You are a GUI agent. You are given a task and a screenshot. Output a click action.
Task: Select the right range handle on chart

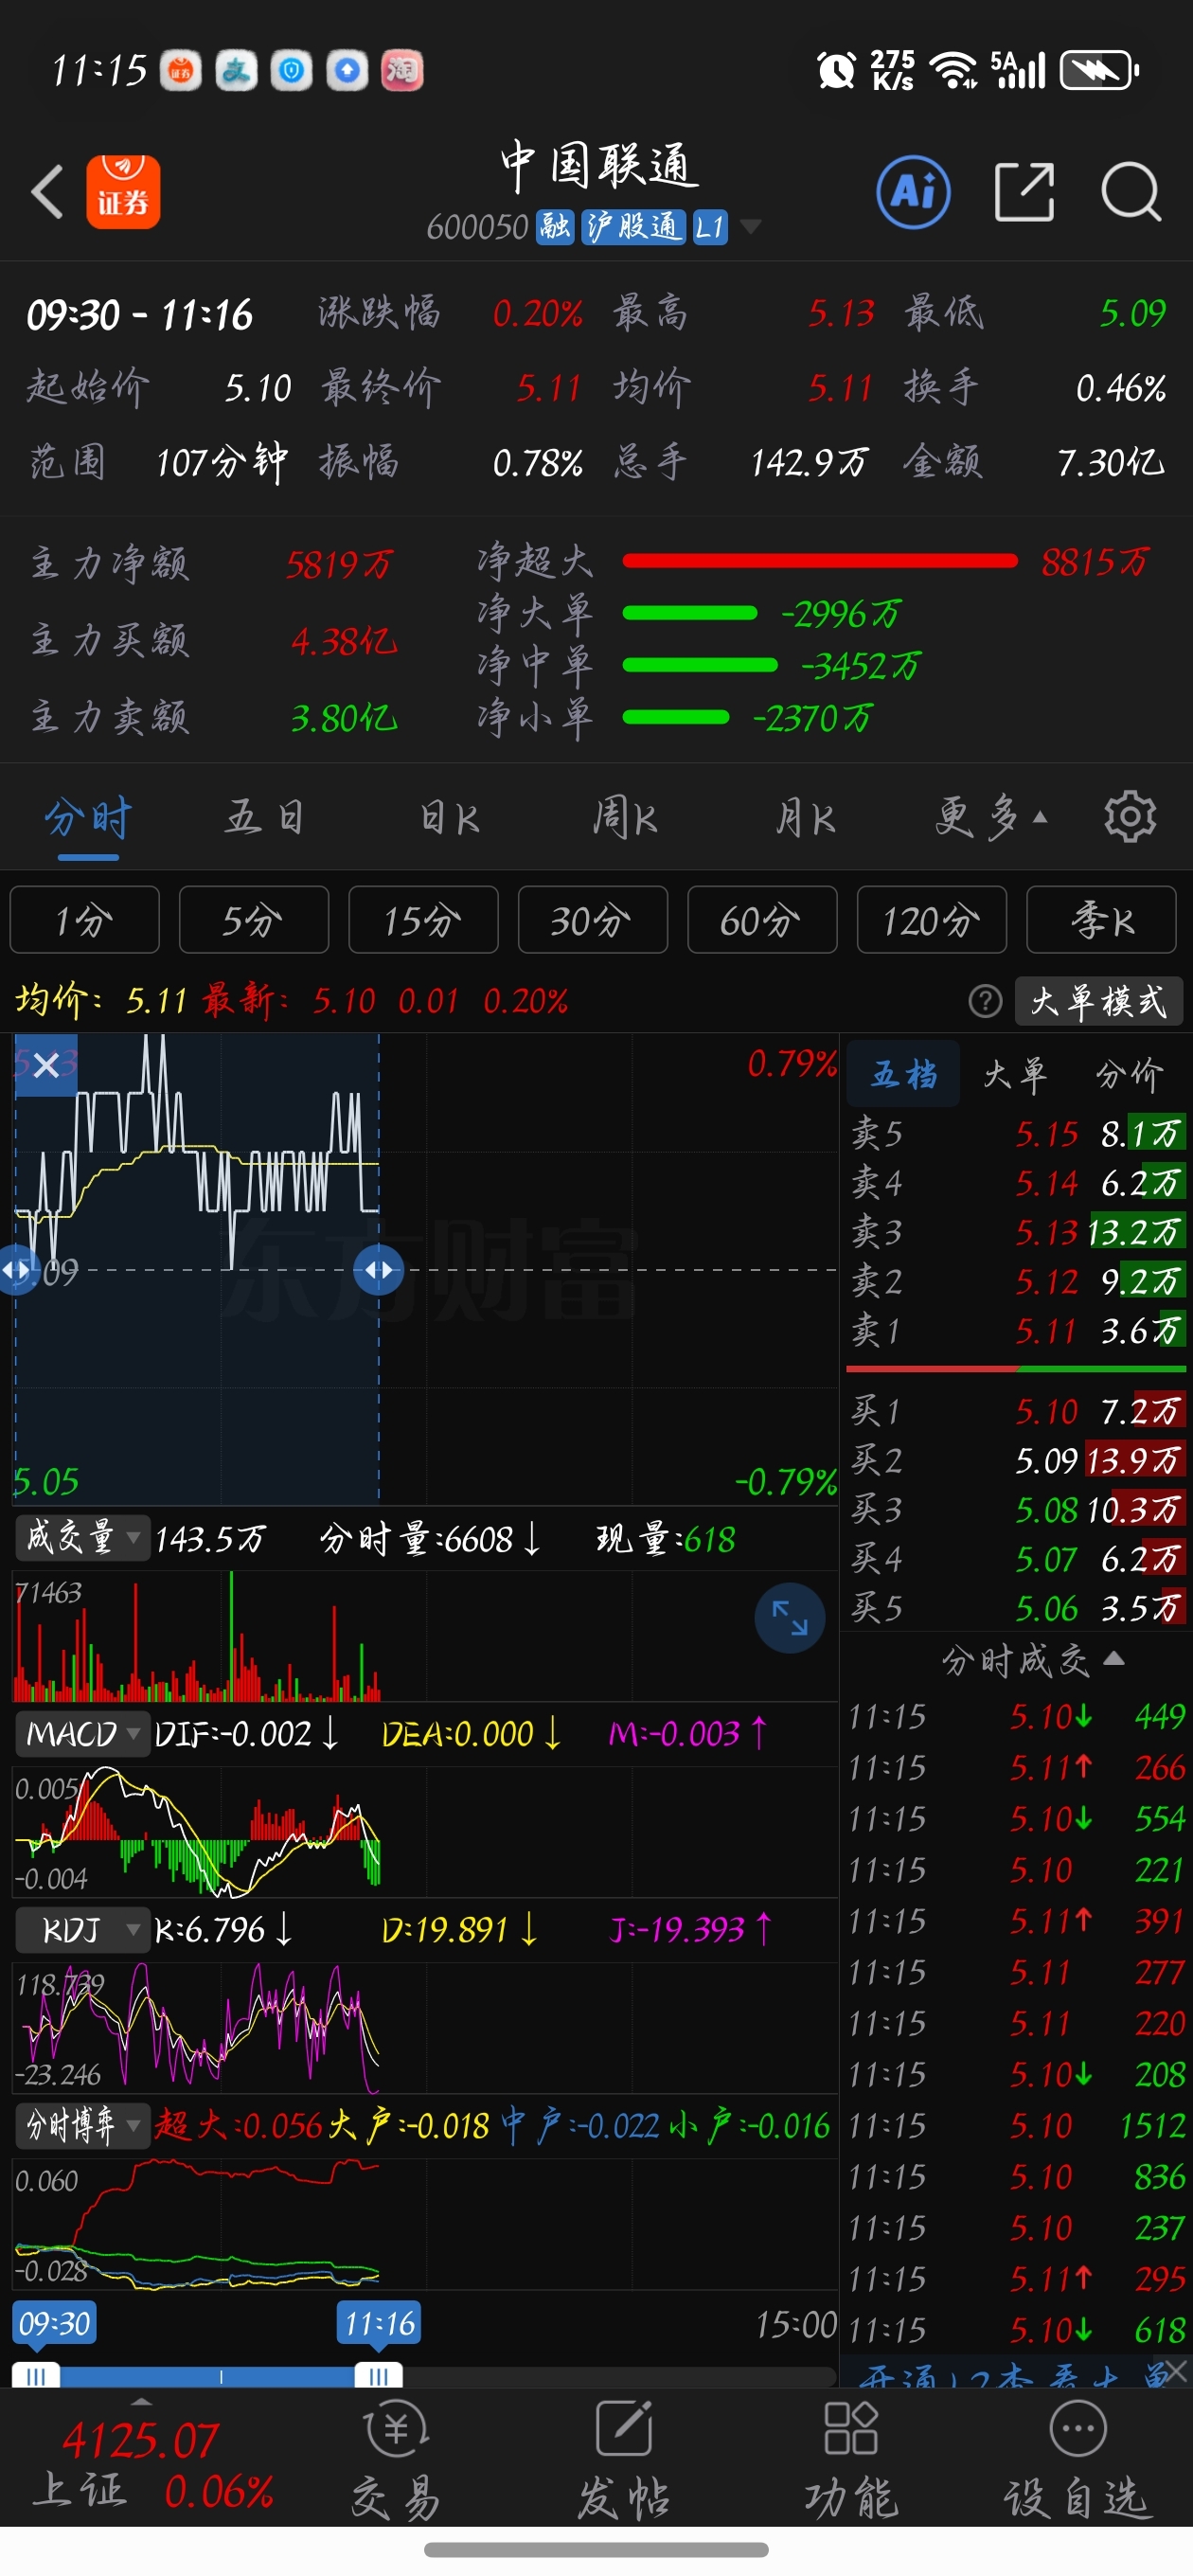379,1270
